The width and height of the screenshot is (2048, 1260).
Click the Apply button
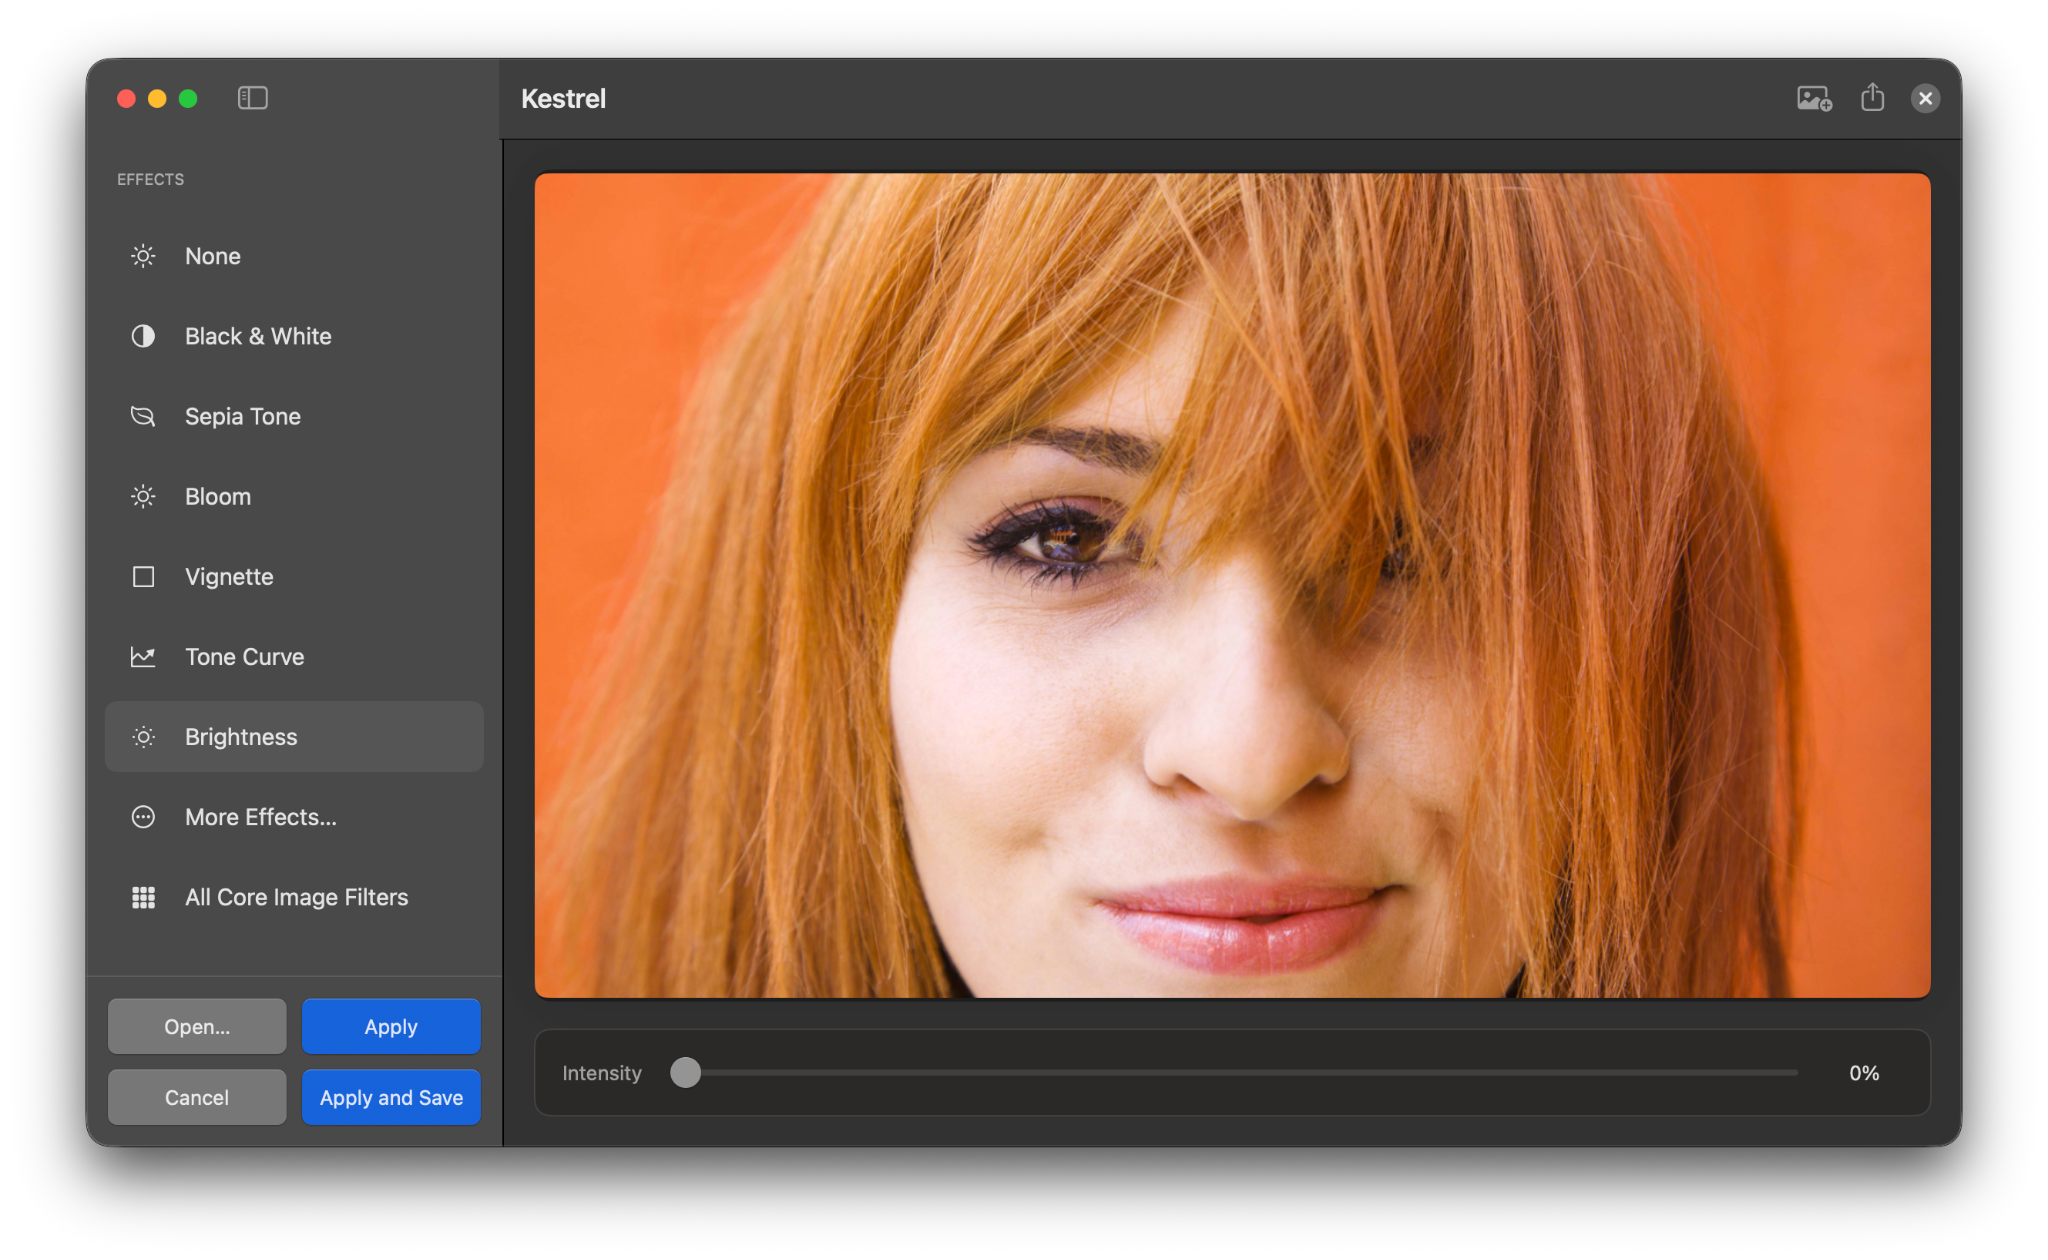[391, 1026]
